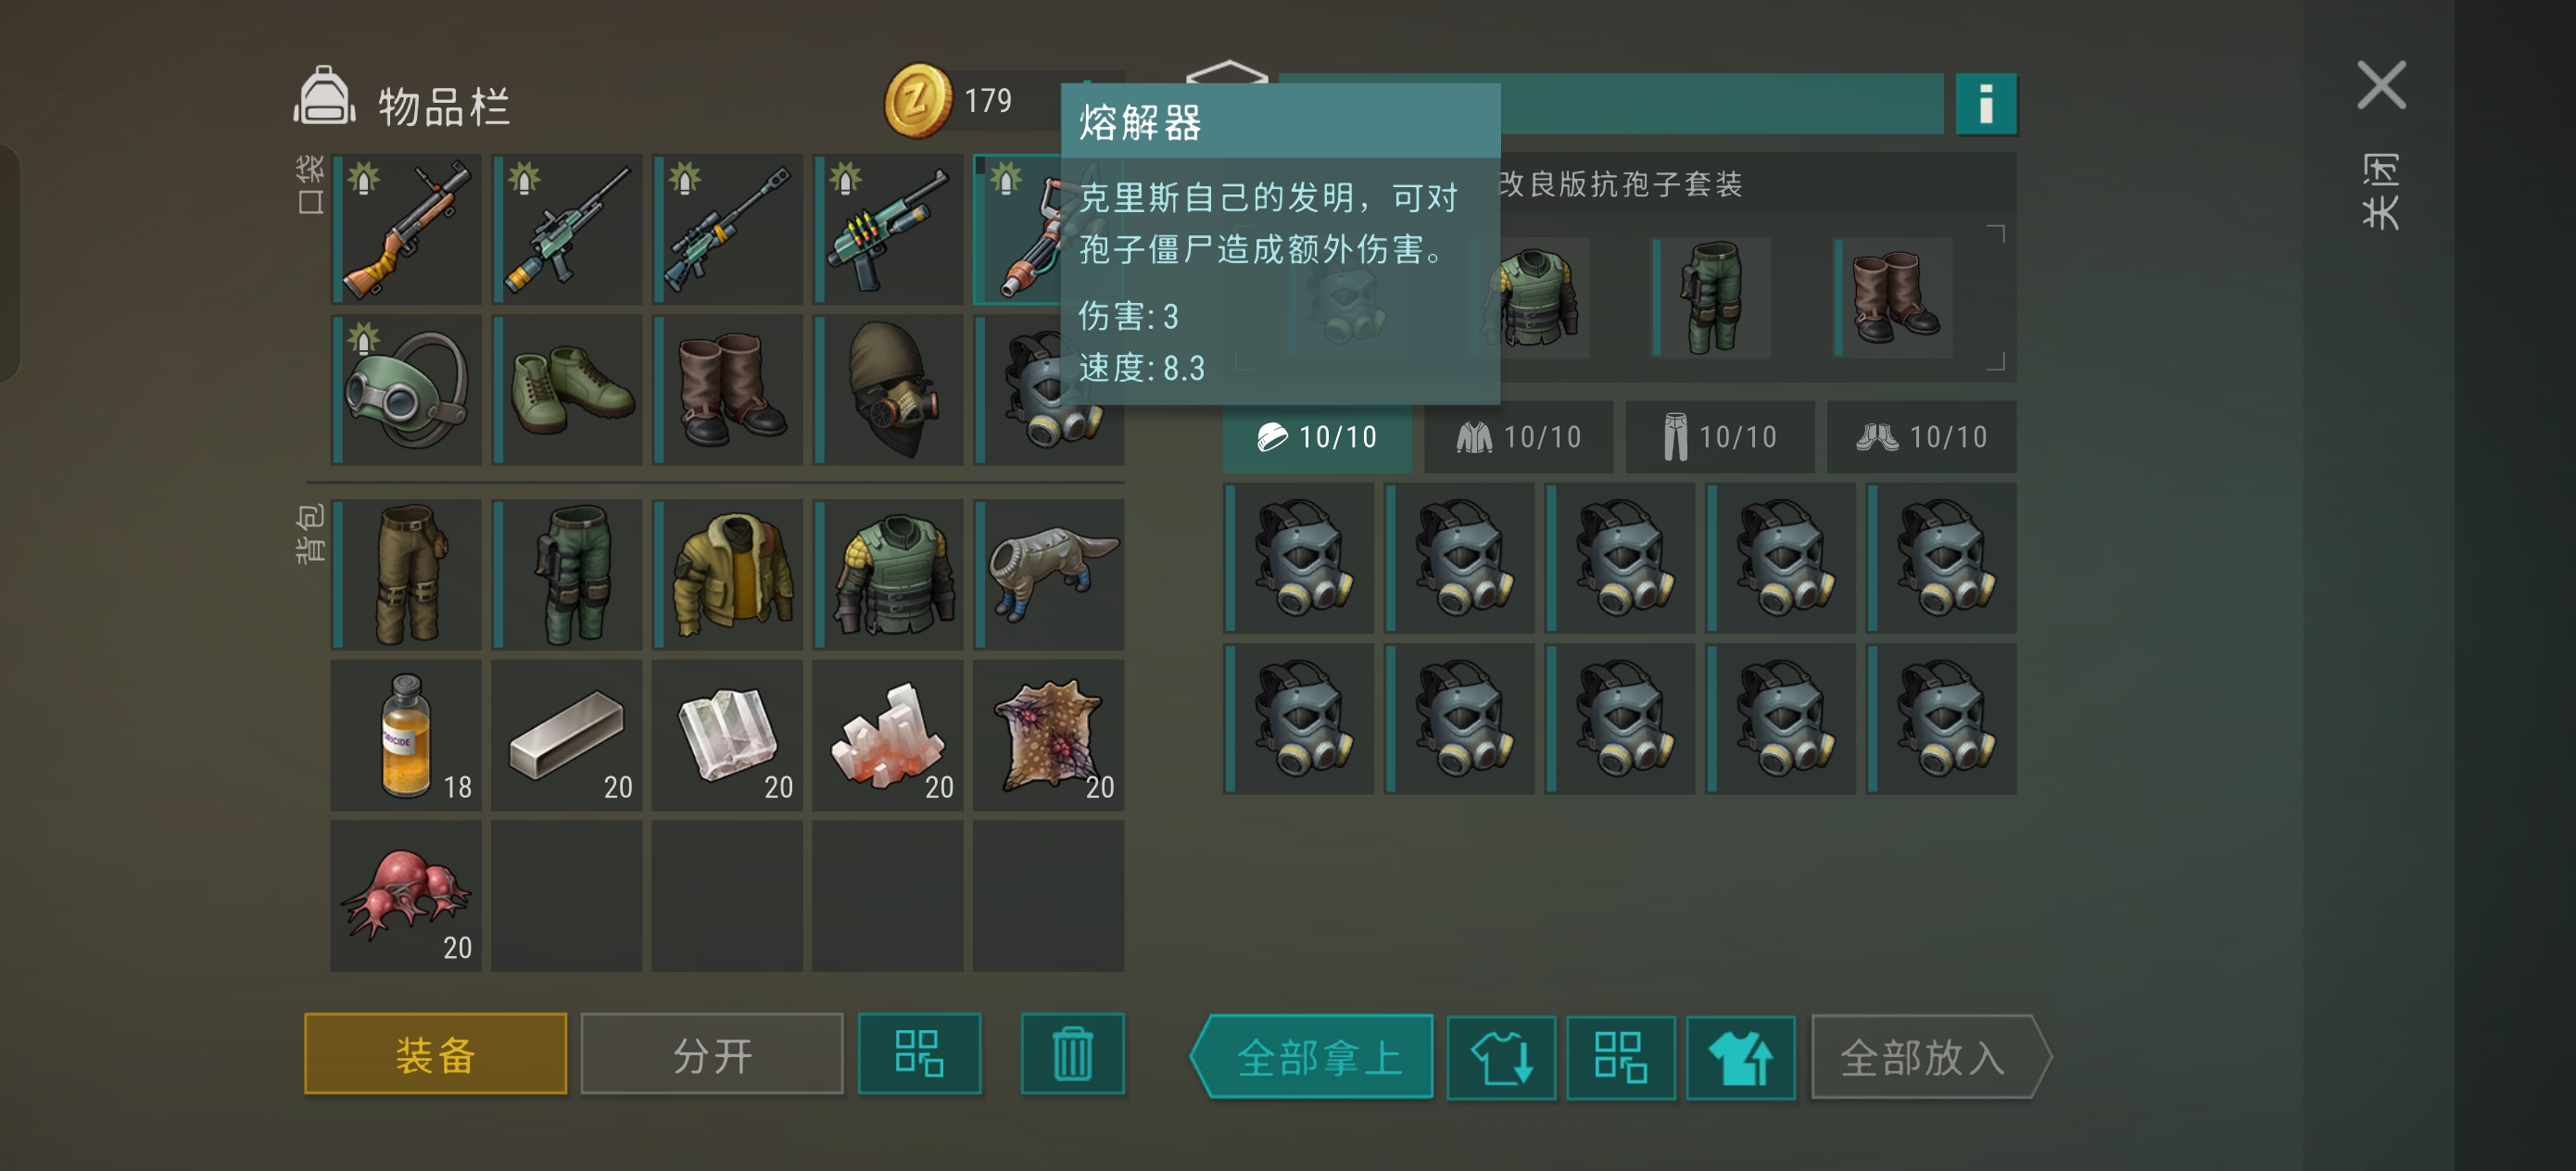The height and width of the screenshot is (1171, 2576).
Task: Click the yellow 装备 equip button
Action: click(x=435, y=1054)
